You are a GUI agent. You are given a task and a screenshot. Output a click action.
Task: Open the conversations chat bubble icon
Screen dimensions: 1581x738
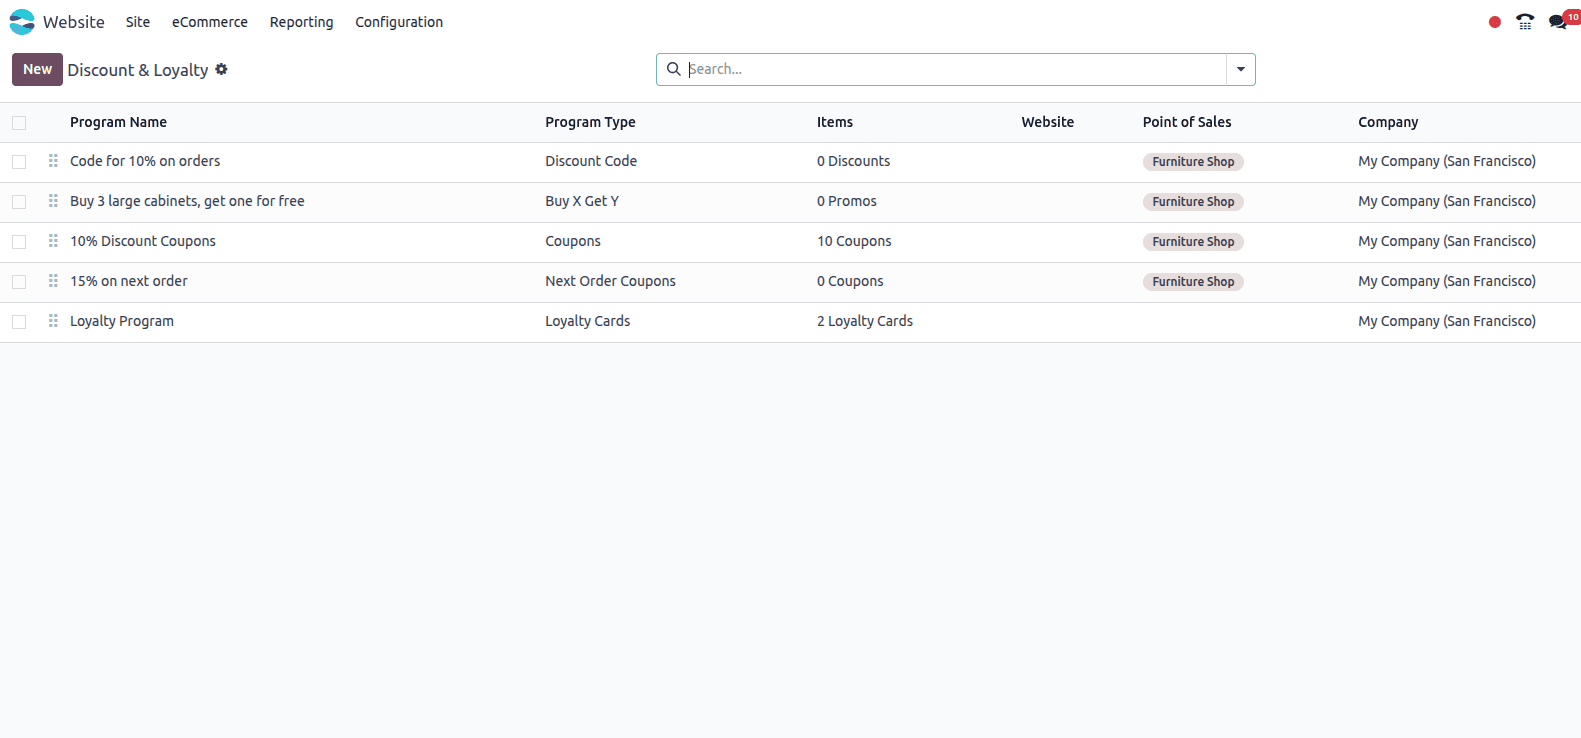pos(1557,22)
